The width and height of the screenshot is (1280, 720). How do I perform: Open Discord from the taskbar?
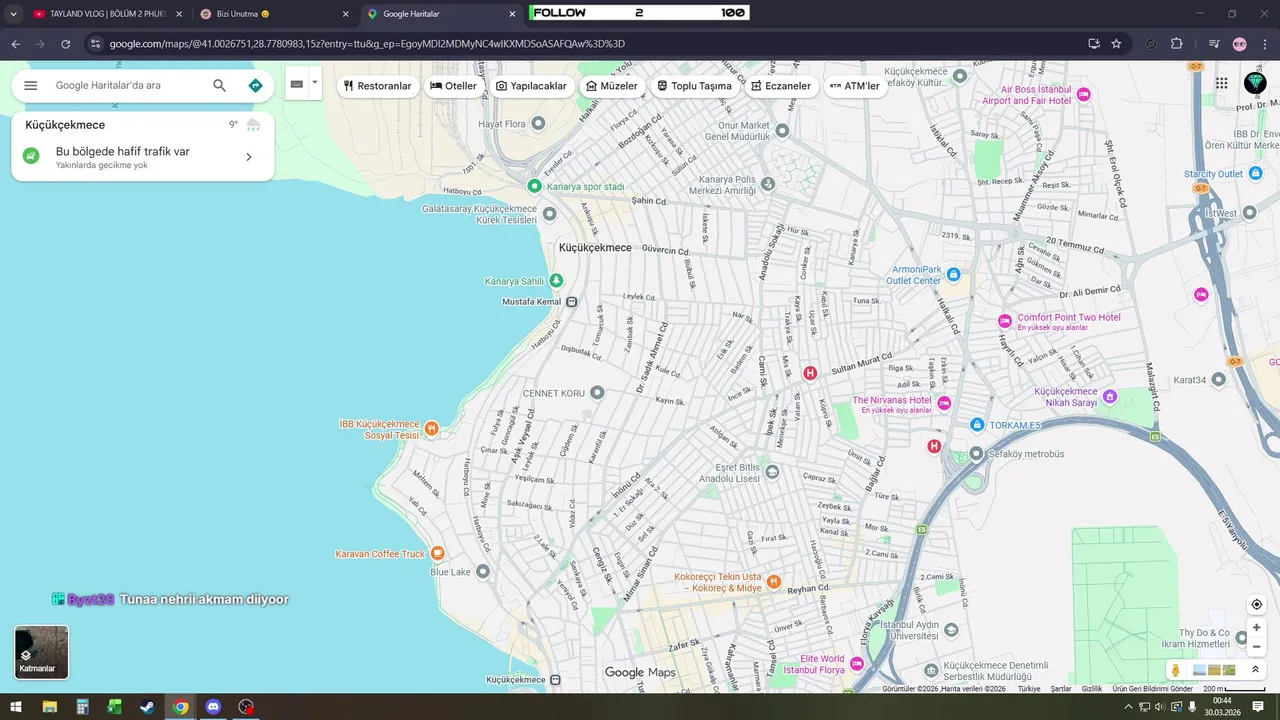[x=213, y=707]
